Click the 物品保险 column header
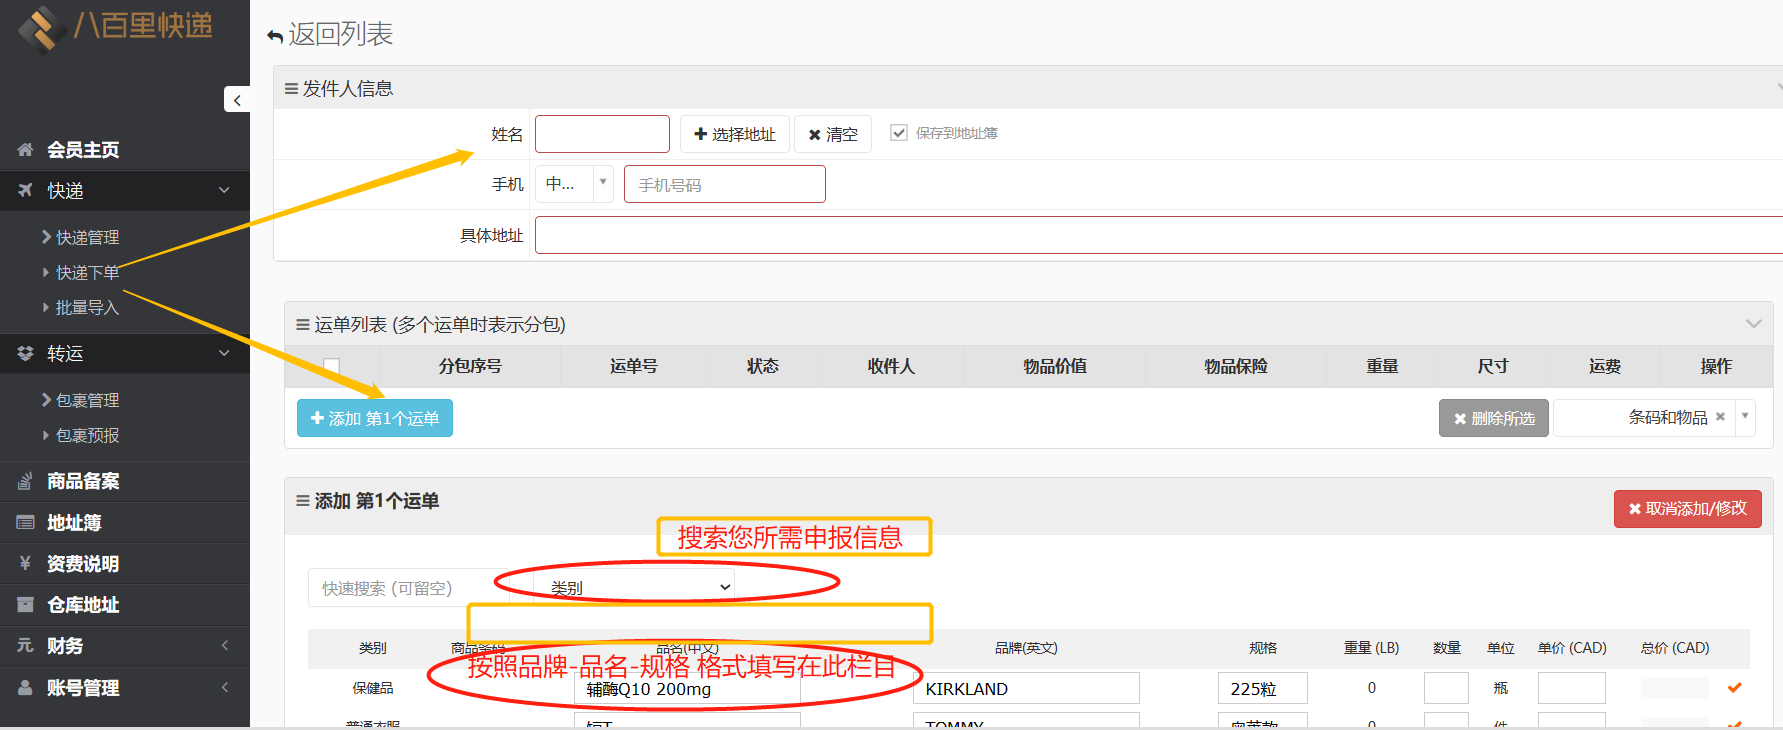Screen dimensions: 1783x730 (1235, 366)
